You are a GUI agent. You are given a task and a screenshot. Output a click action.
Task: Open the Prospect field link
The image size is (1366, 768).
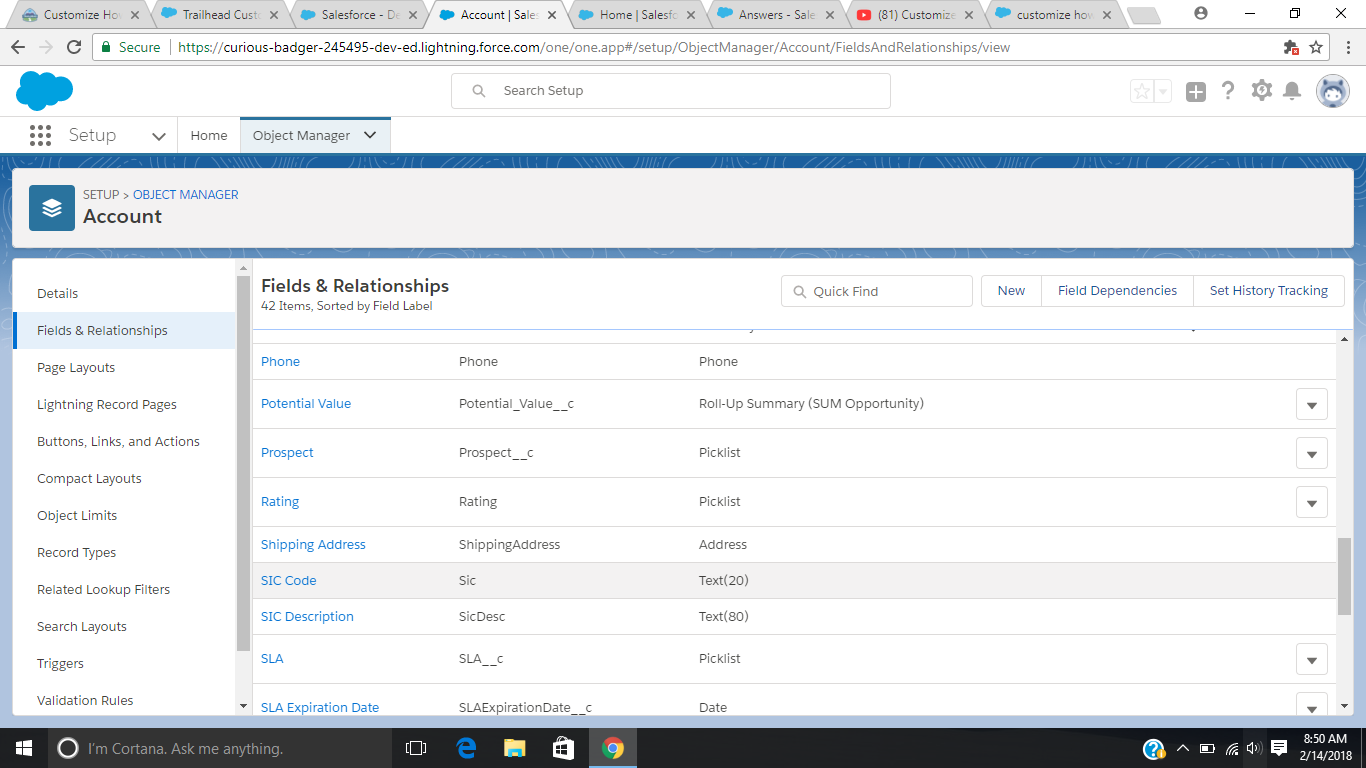point(287,453)
